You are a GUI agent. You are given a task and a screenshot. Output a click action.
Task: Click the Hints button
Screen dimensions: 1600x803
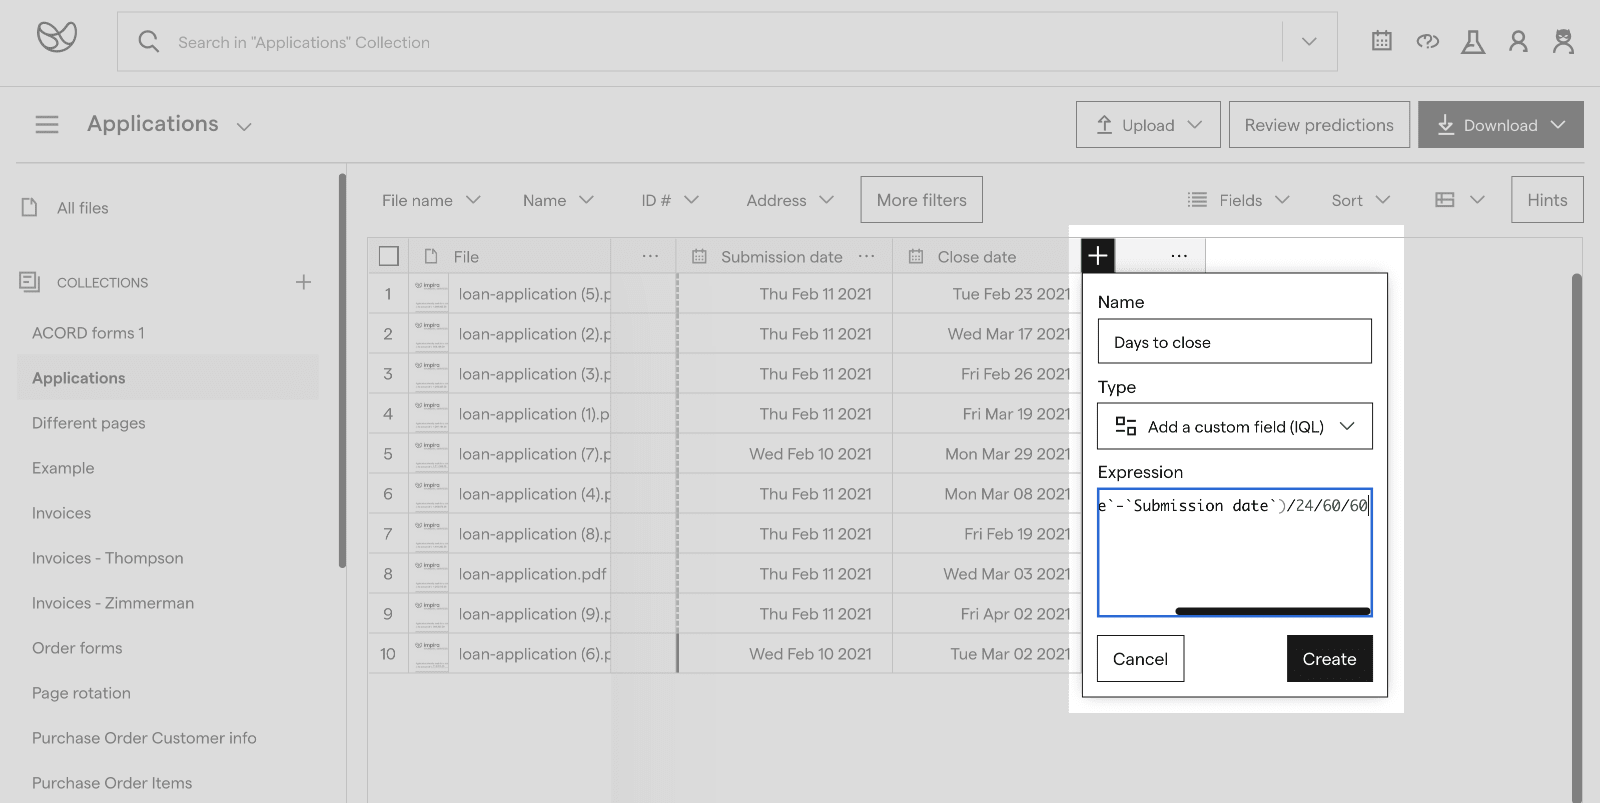[1547, 200]
